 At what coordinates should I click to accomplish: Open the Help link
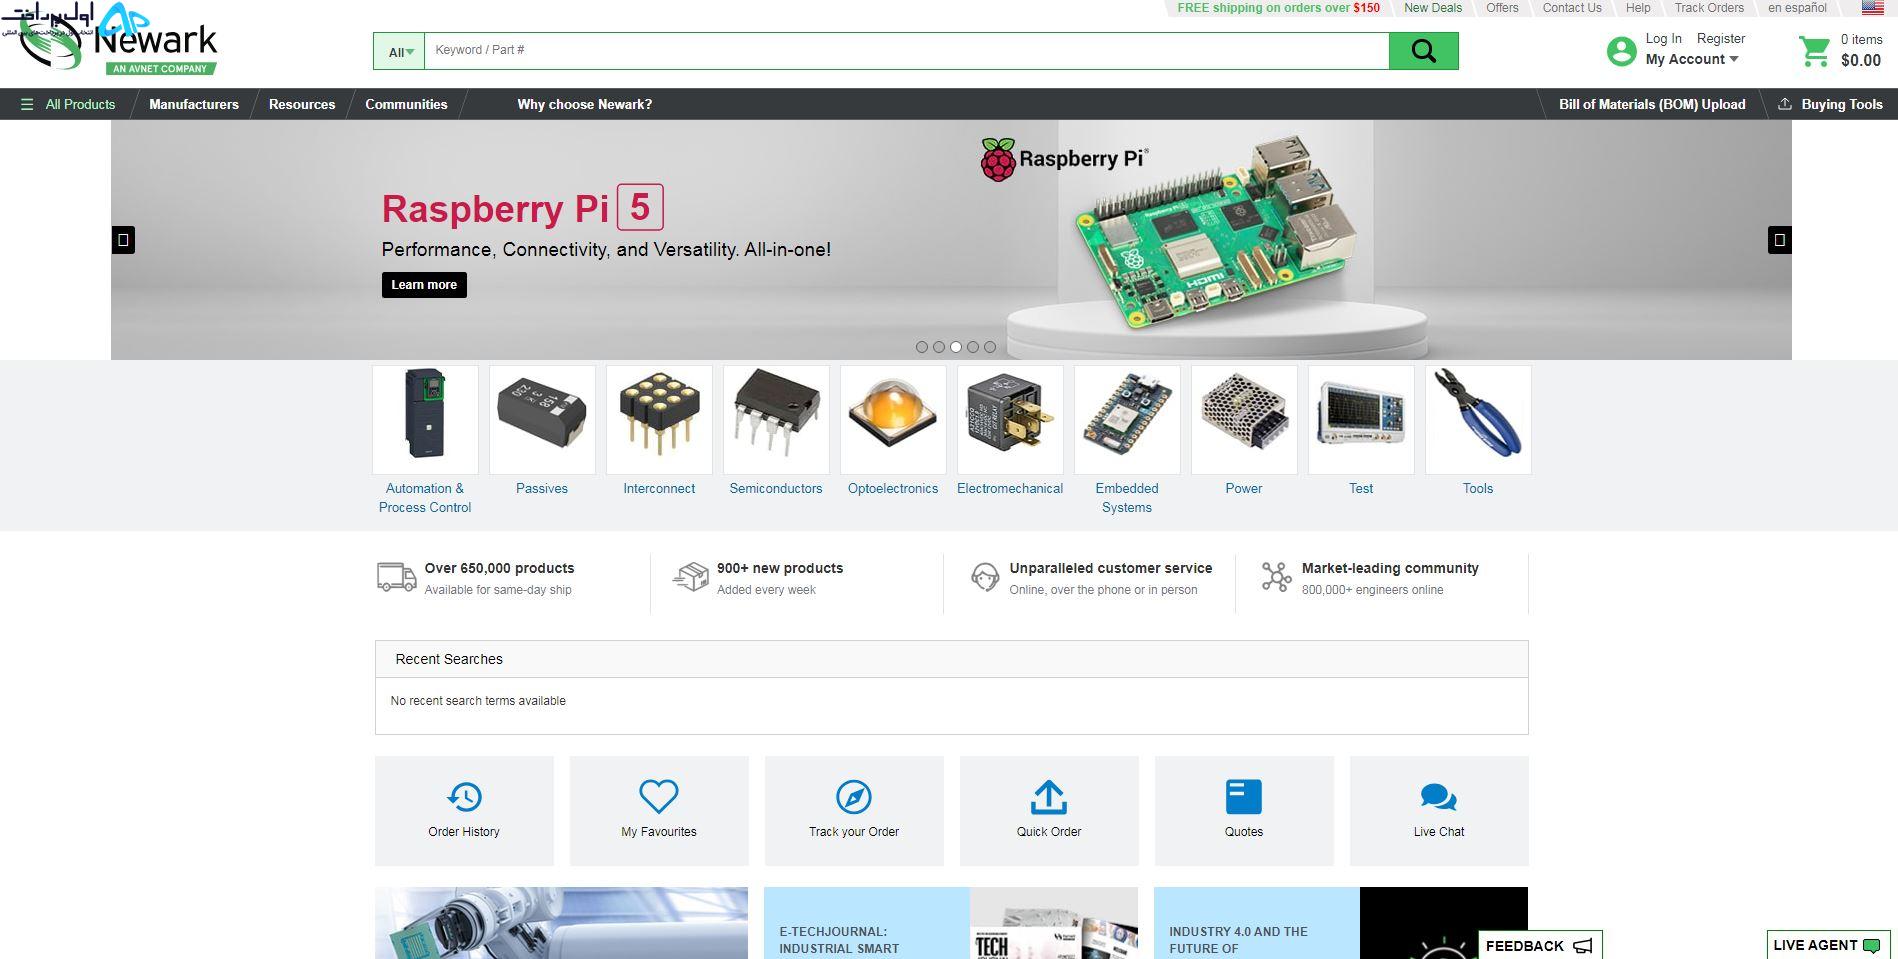(x=1638, y=8)
